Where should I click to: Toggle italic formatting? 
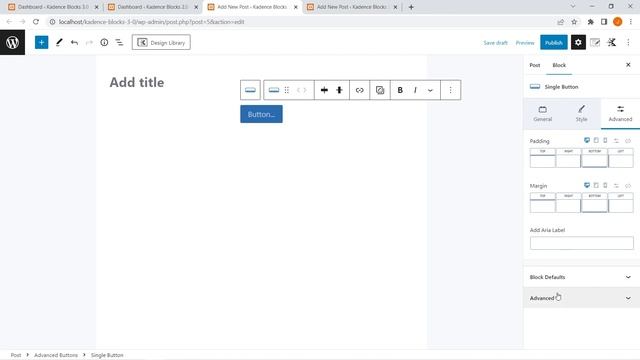pyautogui.click(x=415, y=90)
